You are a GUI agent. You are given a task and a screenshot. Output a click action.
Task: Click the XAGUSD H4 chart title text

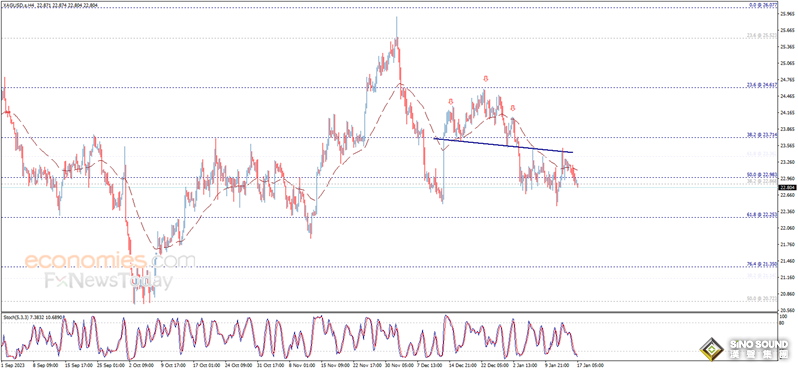pyautogui.click(x=51, y=5)
